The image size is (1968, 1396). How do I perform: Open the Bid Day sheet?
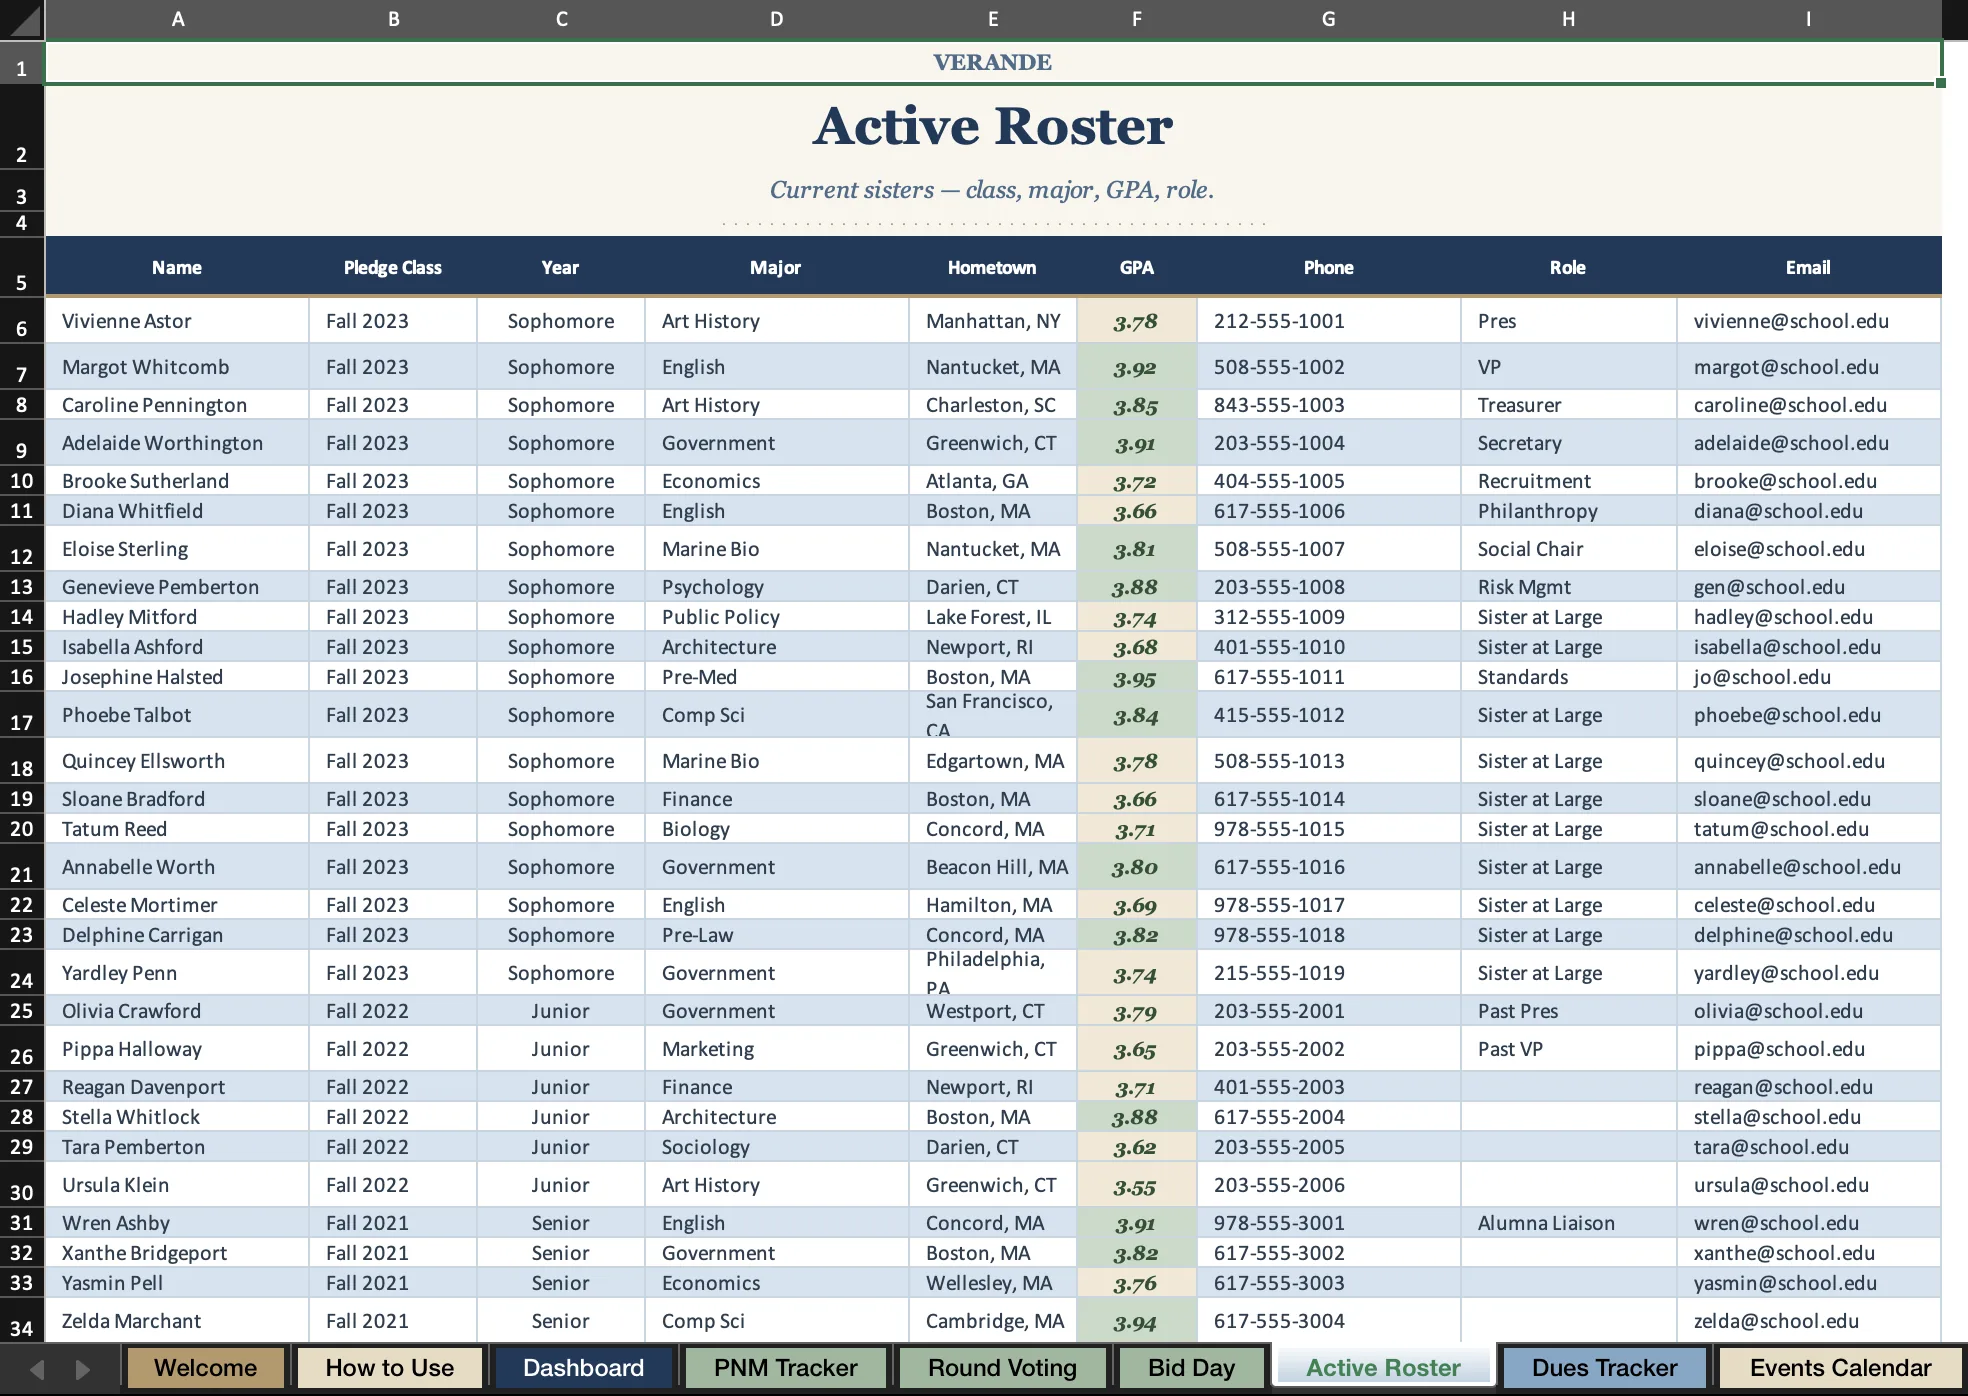point(1192,1368)
